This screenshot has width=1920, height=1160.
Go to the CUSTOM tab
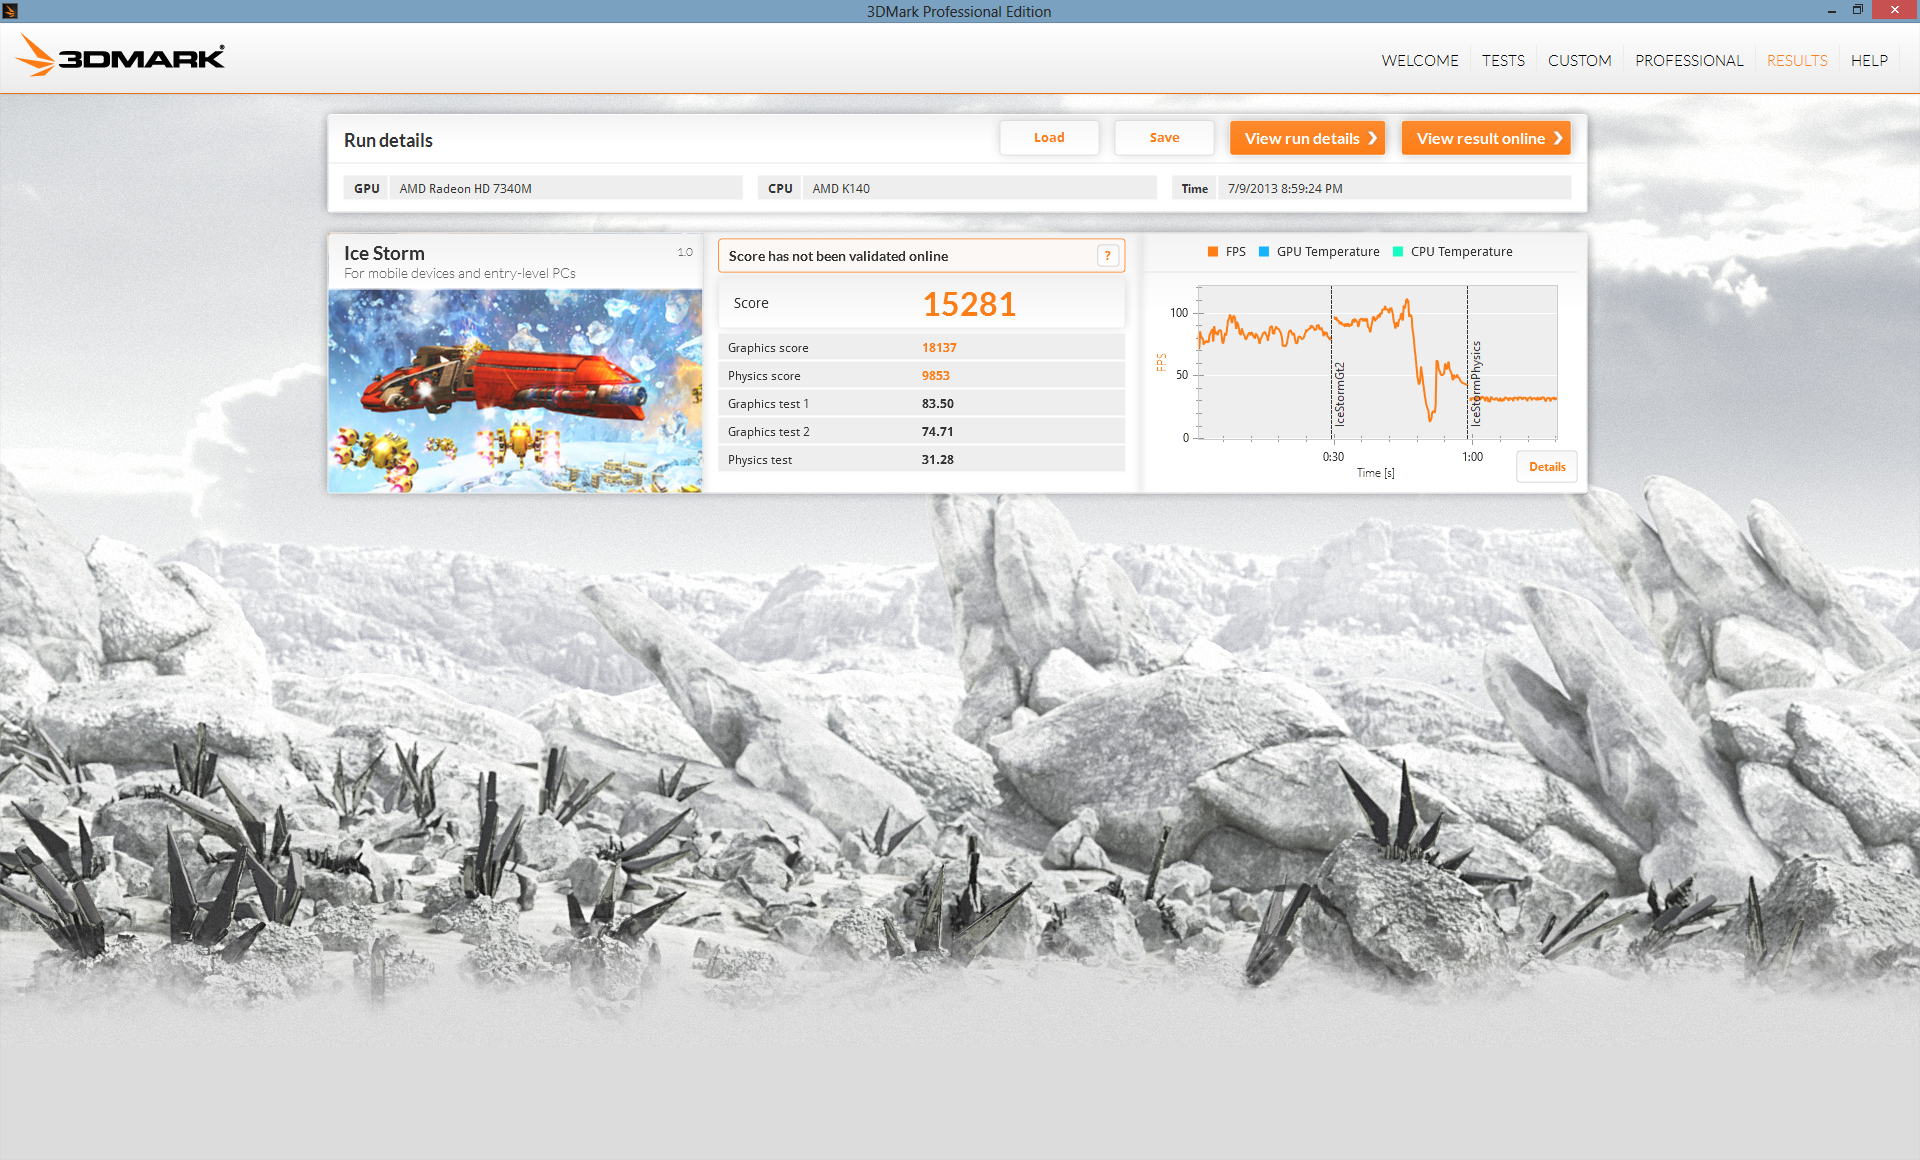(x=1580, y=61)
